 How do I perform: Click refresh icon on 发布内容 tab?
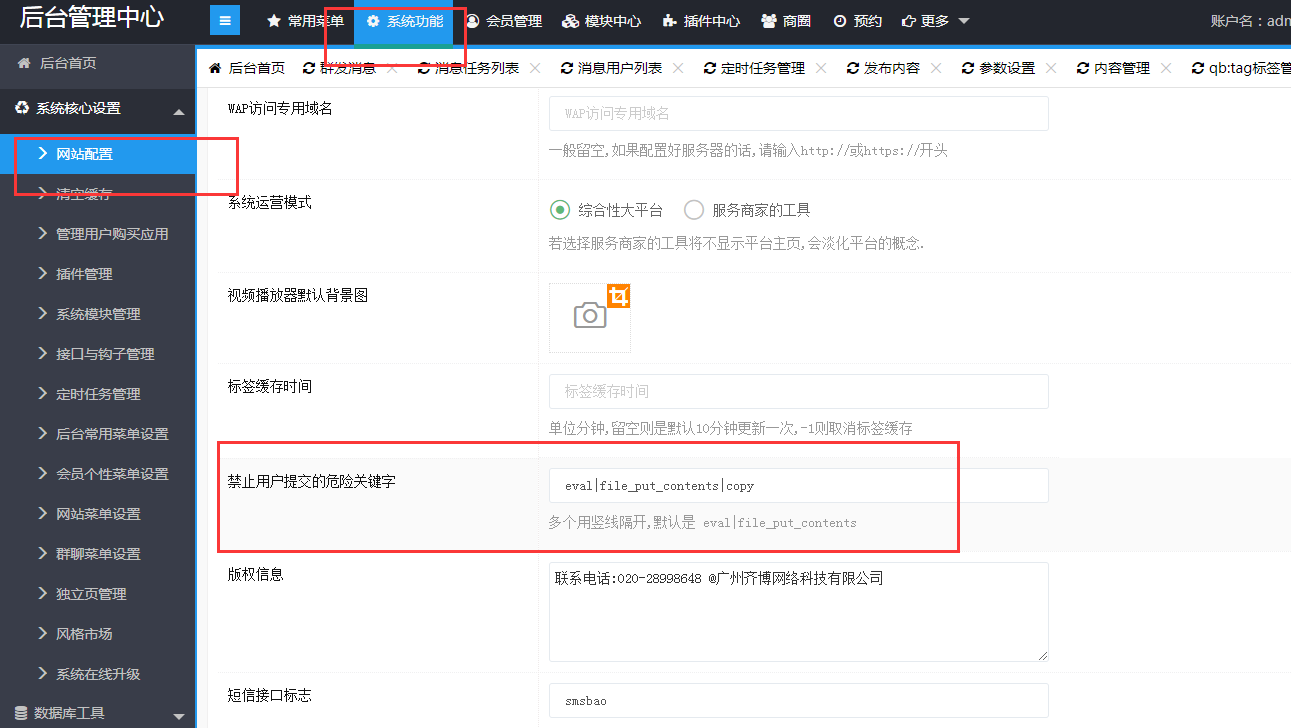pyautogui.click(x=852, y=68)
